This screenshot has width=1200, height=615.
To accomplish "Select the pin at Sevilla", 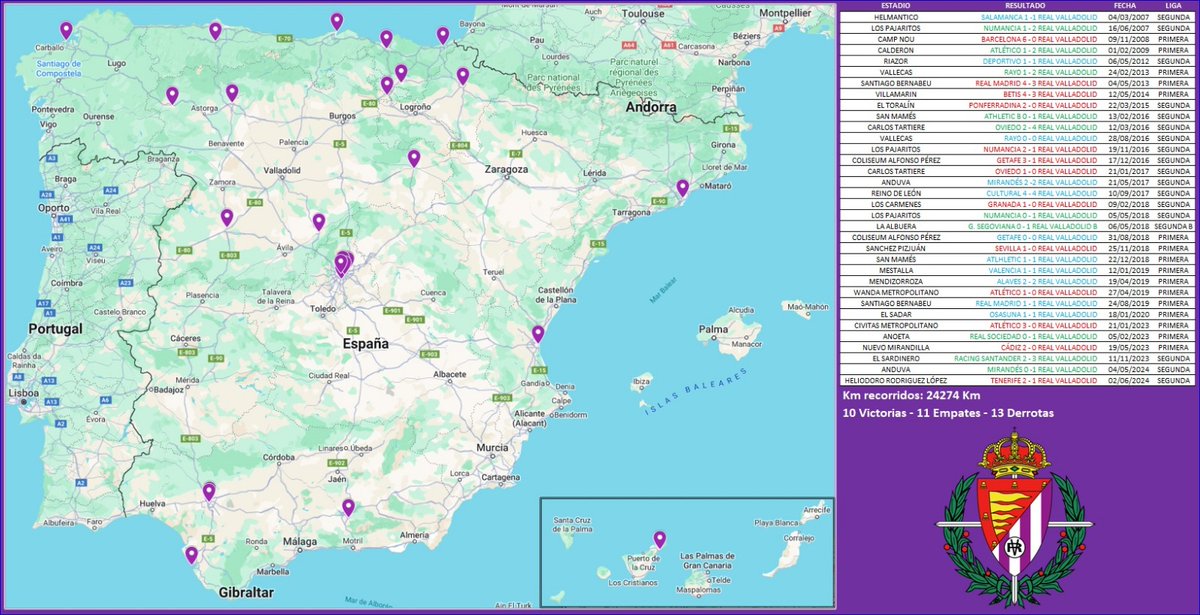I will pyautogui.click(x=209, y=491).
